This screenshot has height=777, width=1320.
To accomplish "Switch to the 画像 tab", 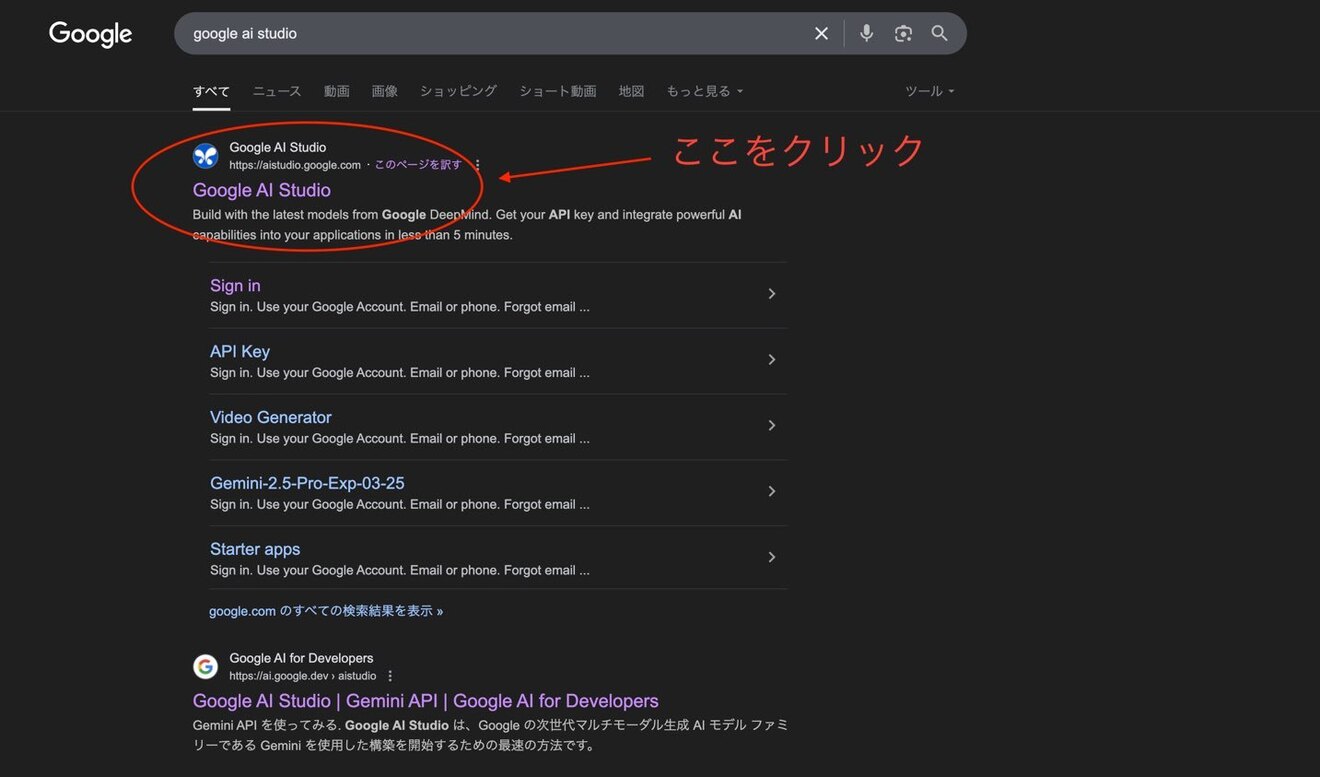I will [385, 91].
